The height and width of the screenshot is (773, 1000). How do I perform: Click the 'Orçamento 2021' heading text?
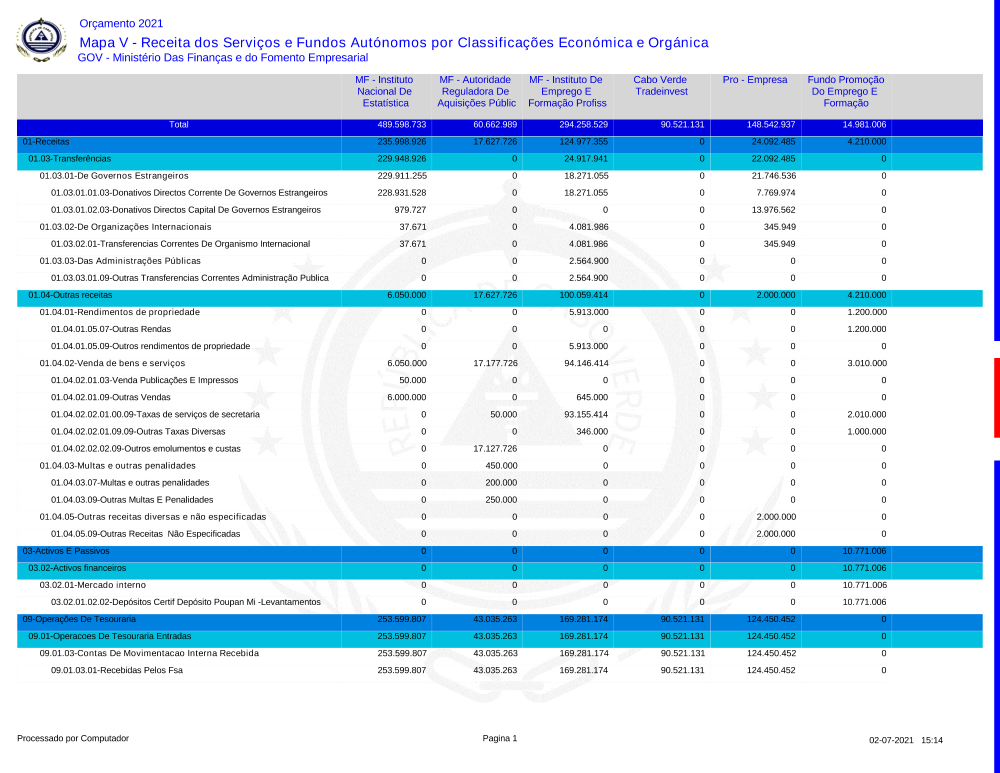120,23
